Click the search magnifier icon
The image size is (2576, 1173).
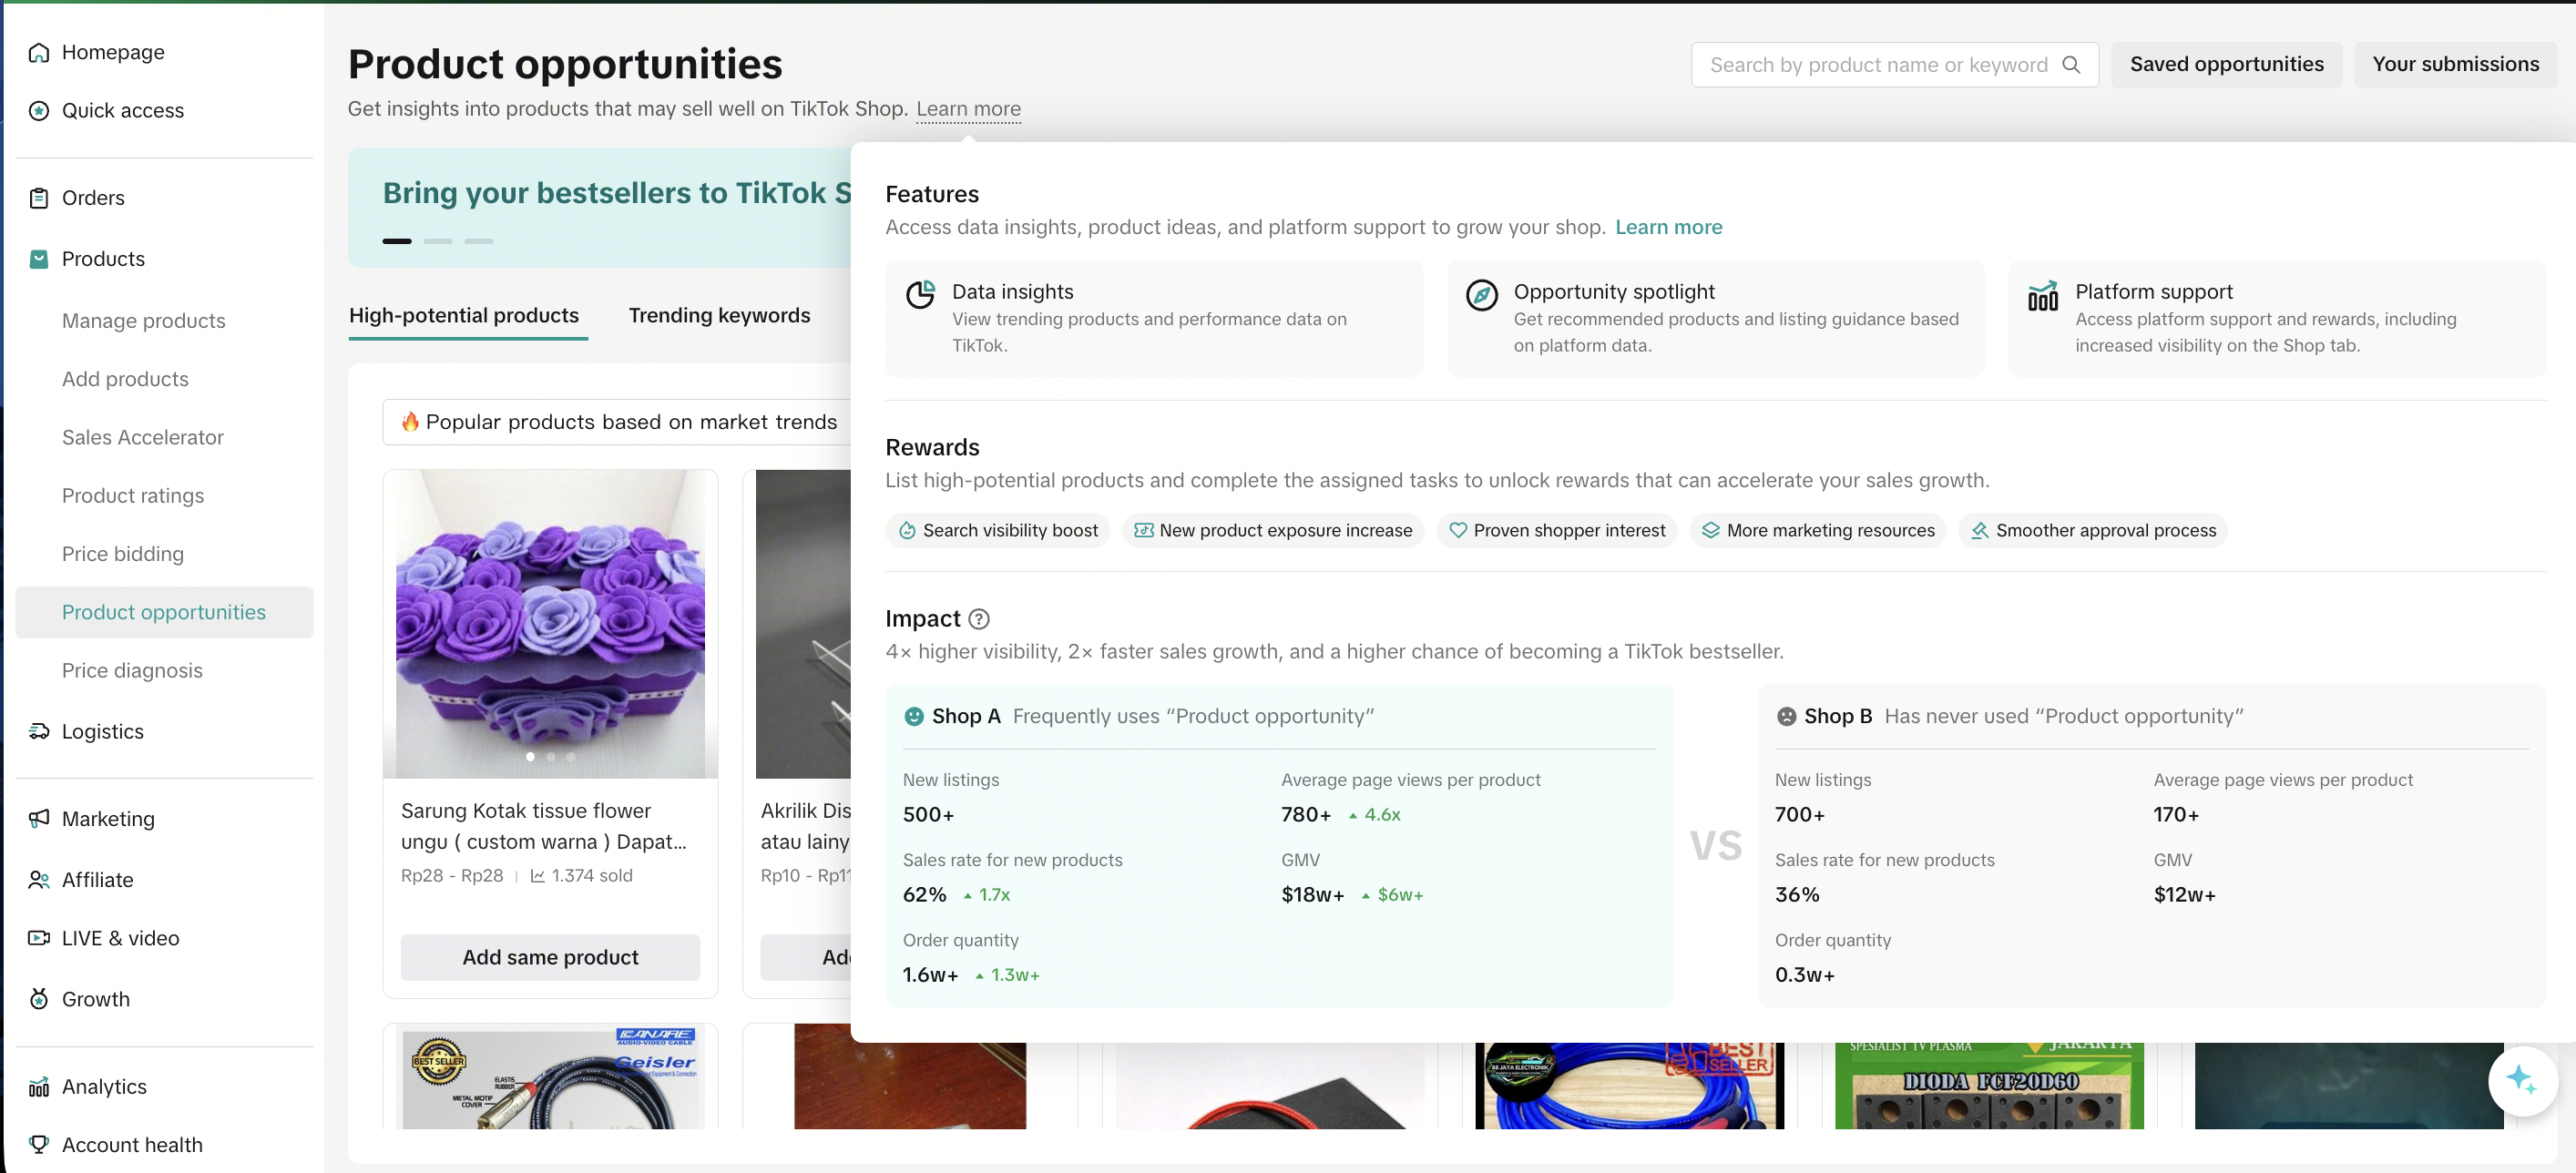tap(2071, 65)
